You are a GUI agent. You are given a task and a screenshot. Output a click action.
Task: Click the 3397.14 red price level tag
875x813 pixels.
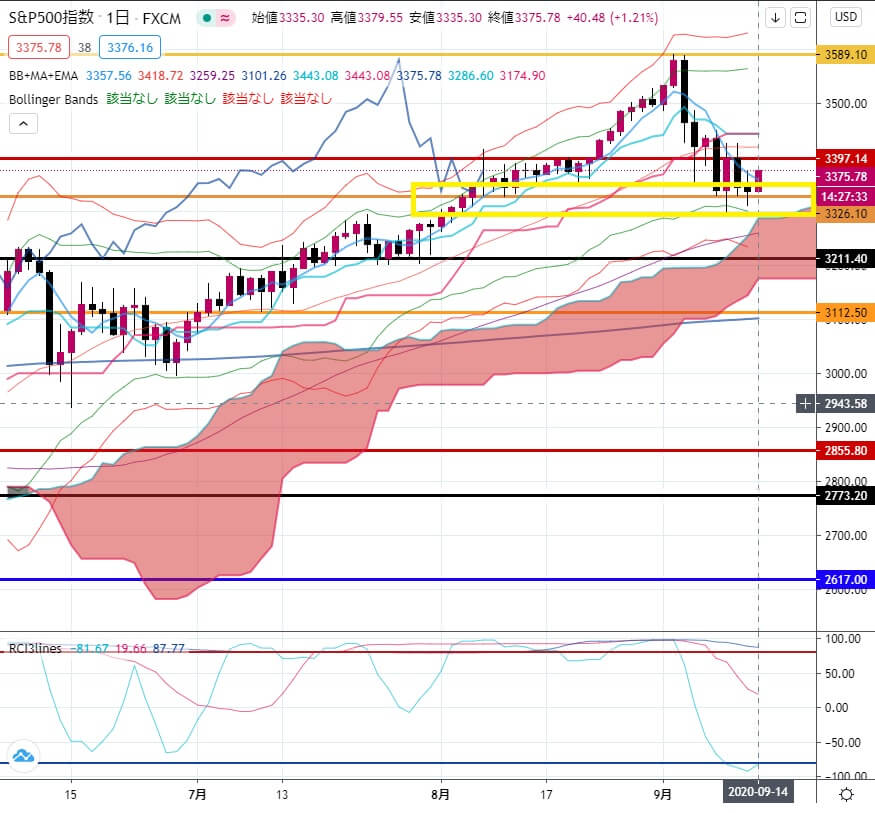pos(845,158)
